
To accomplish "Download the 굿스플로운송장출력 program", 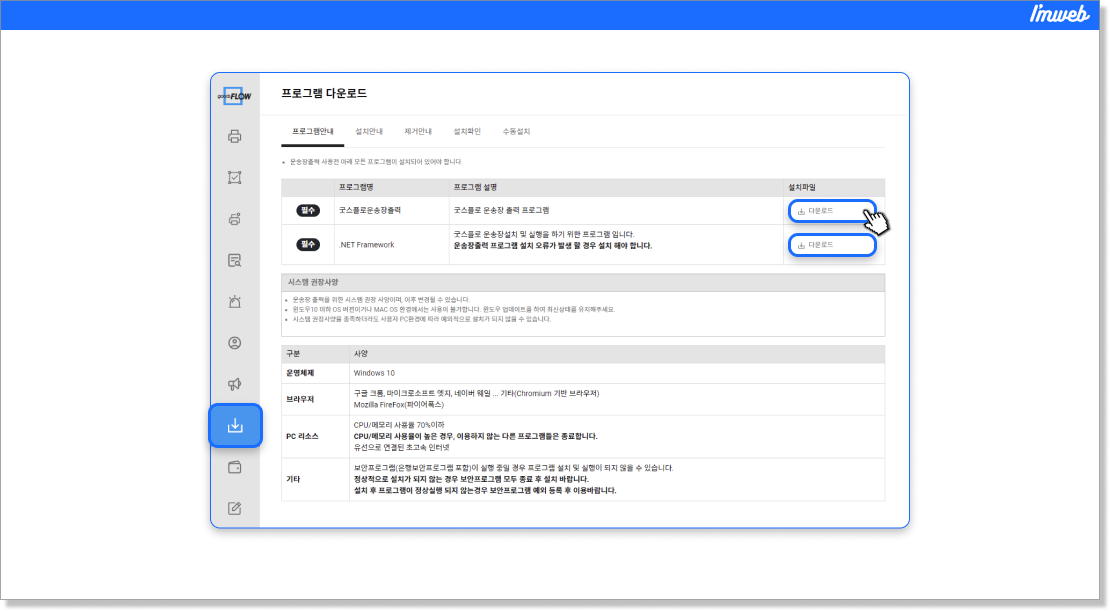I will coord(832,211).
